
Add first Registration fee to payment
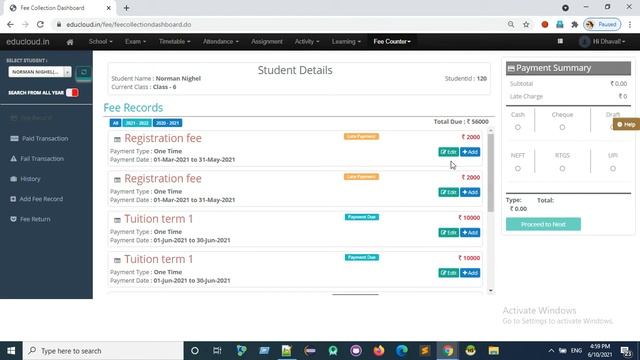[x=470, y=152]
